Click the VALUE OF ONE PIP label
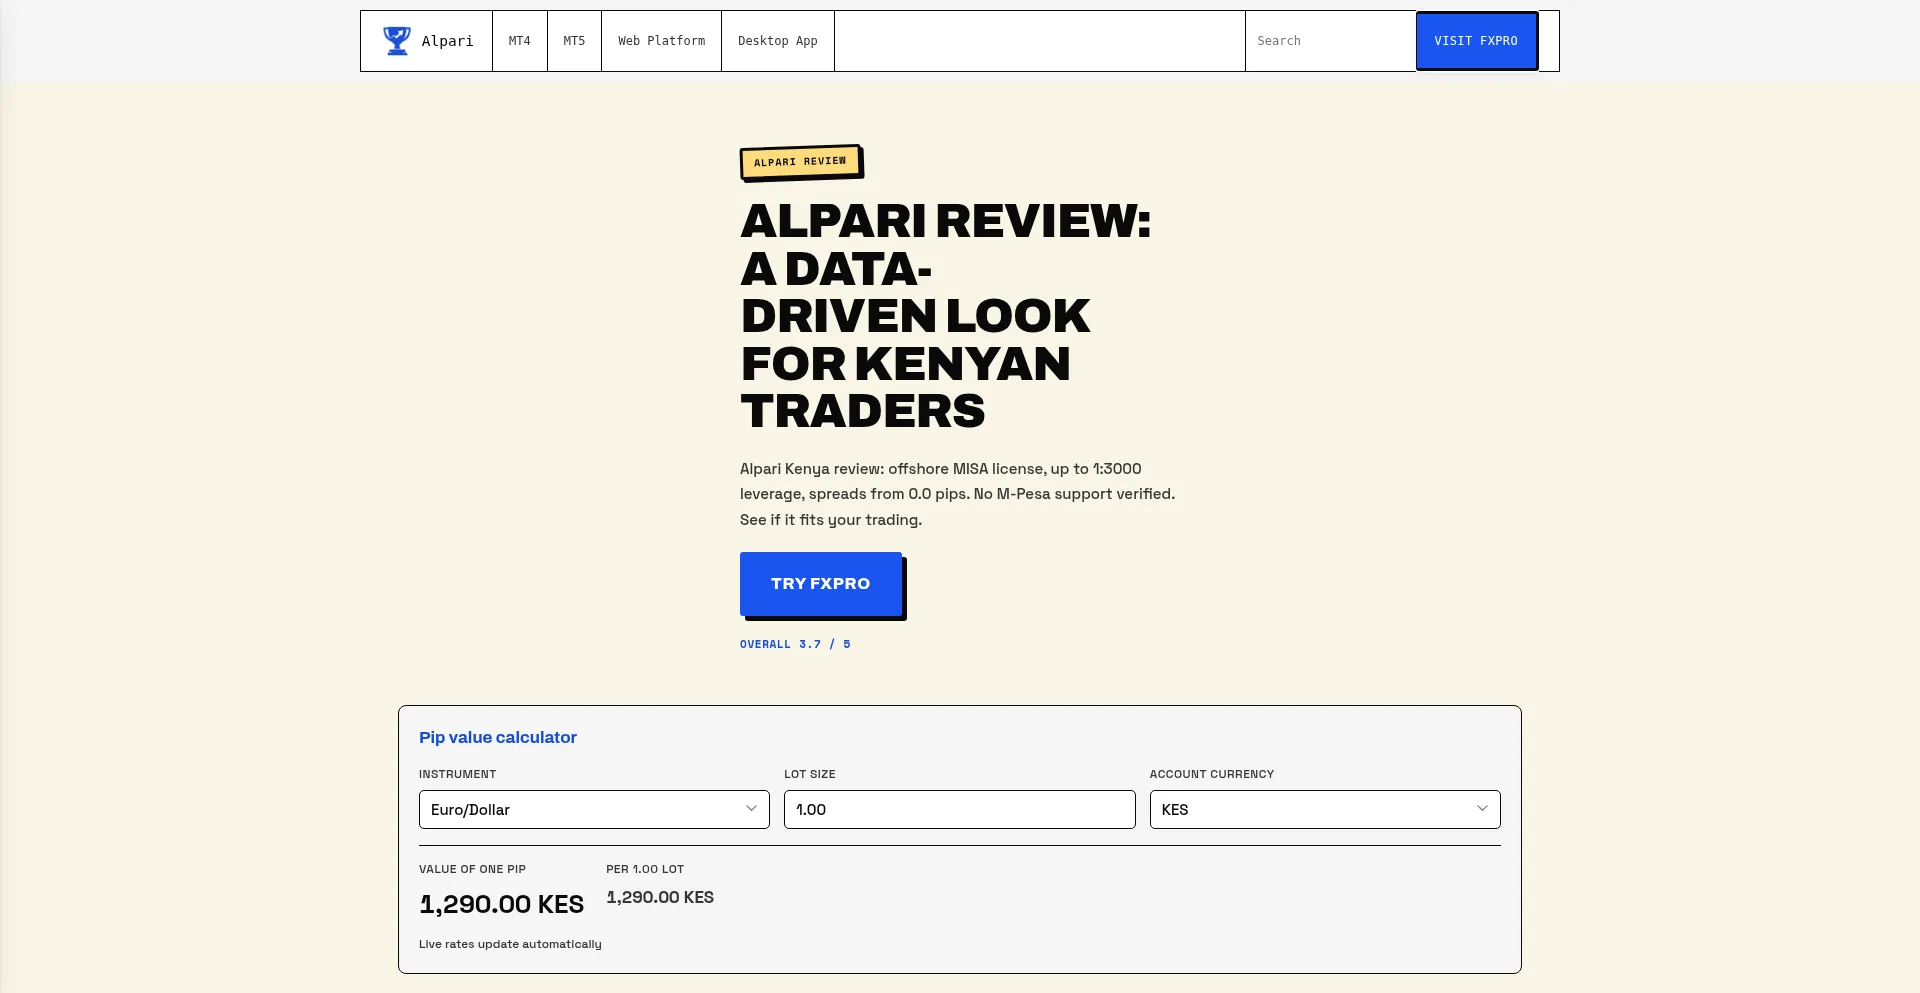This screenshot has height=993, width=1920. (472, 869)
